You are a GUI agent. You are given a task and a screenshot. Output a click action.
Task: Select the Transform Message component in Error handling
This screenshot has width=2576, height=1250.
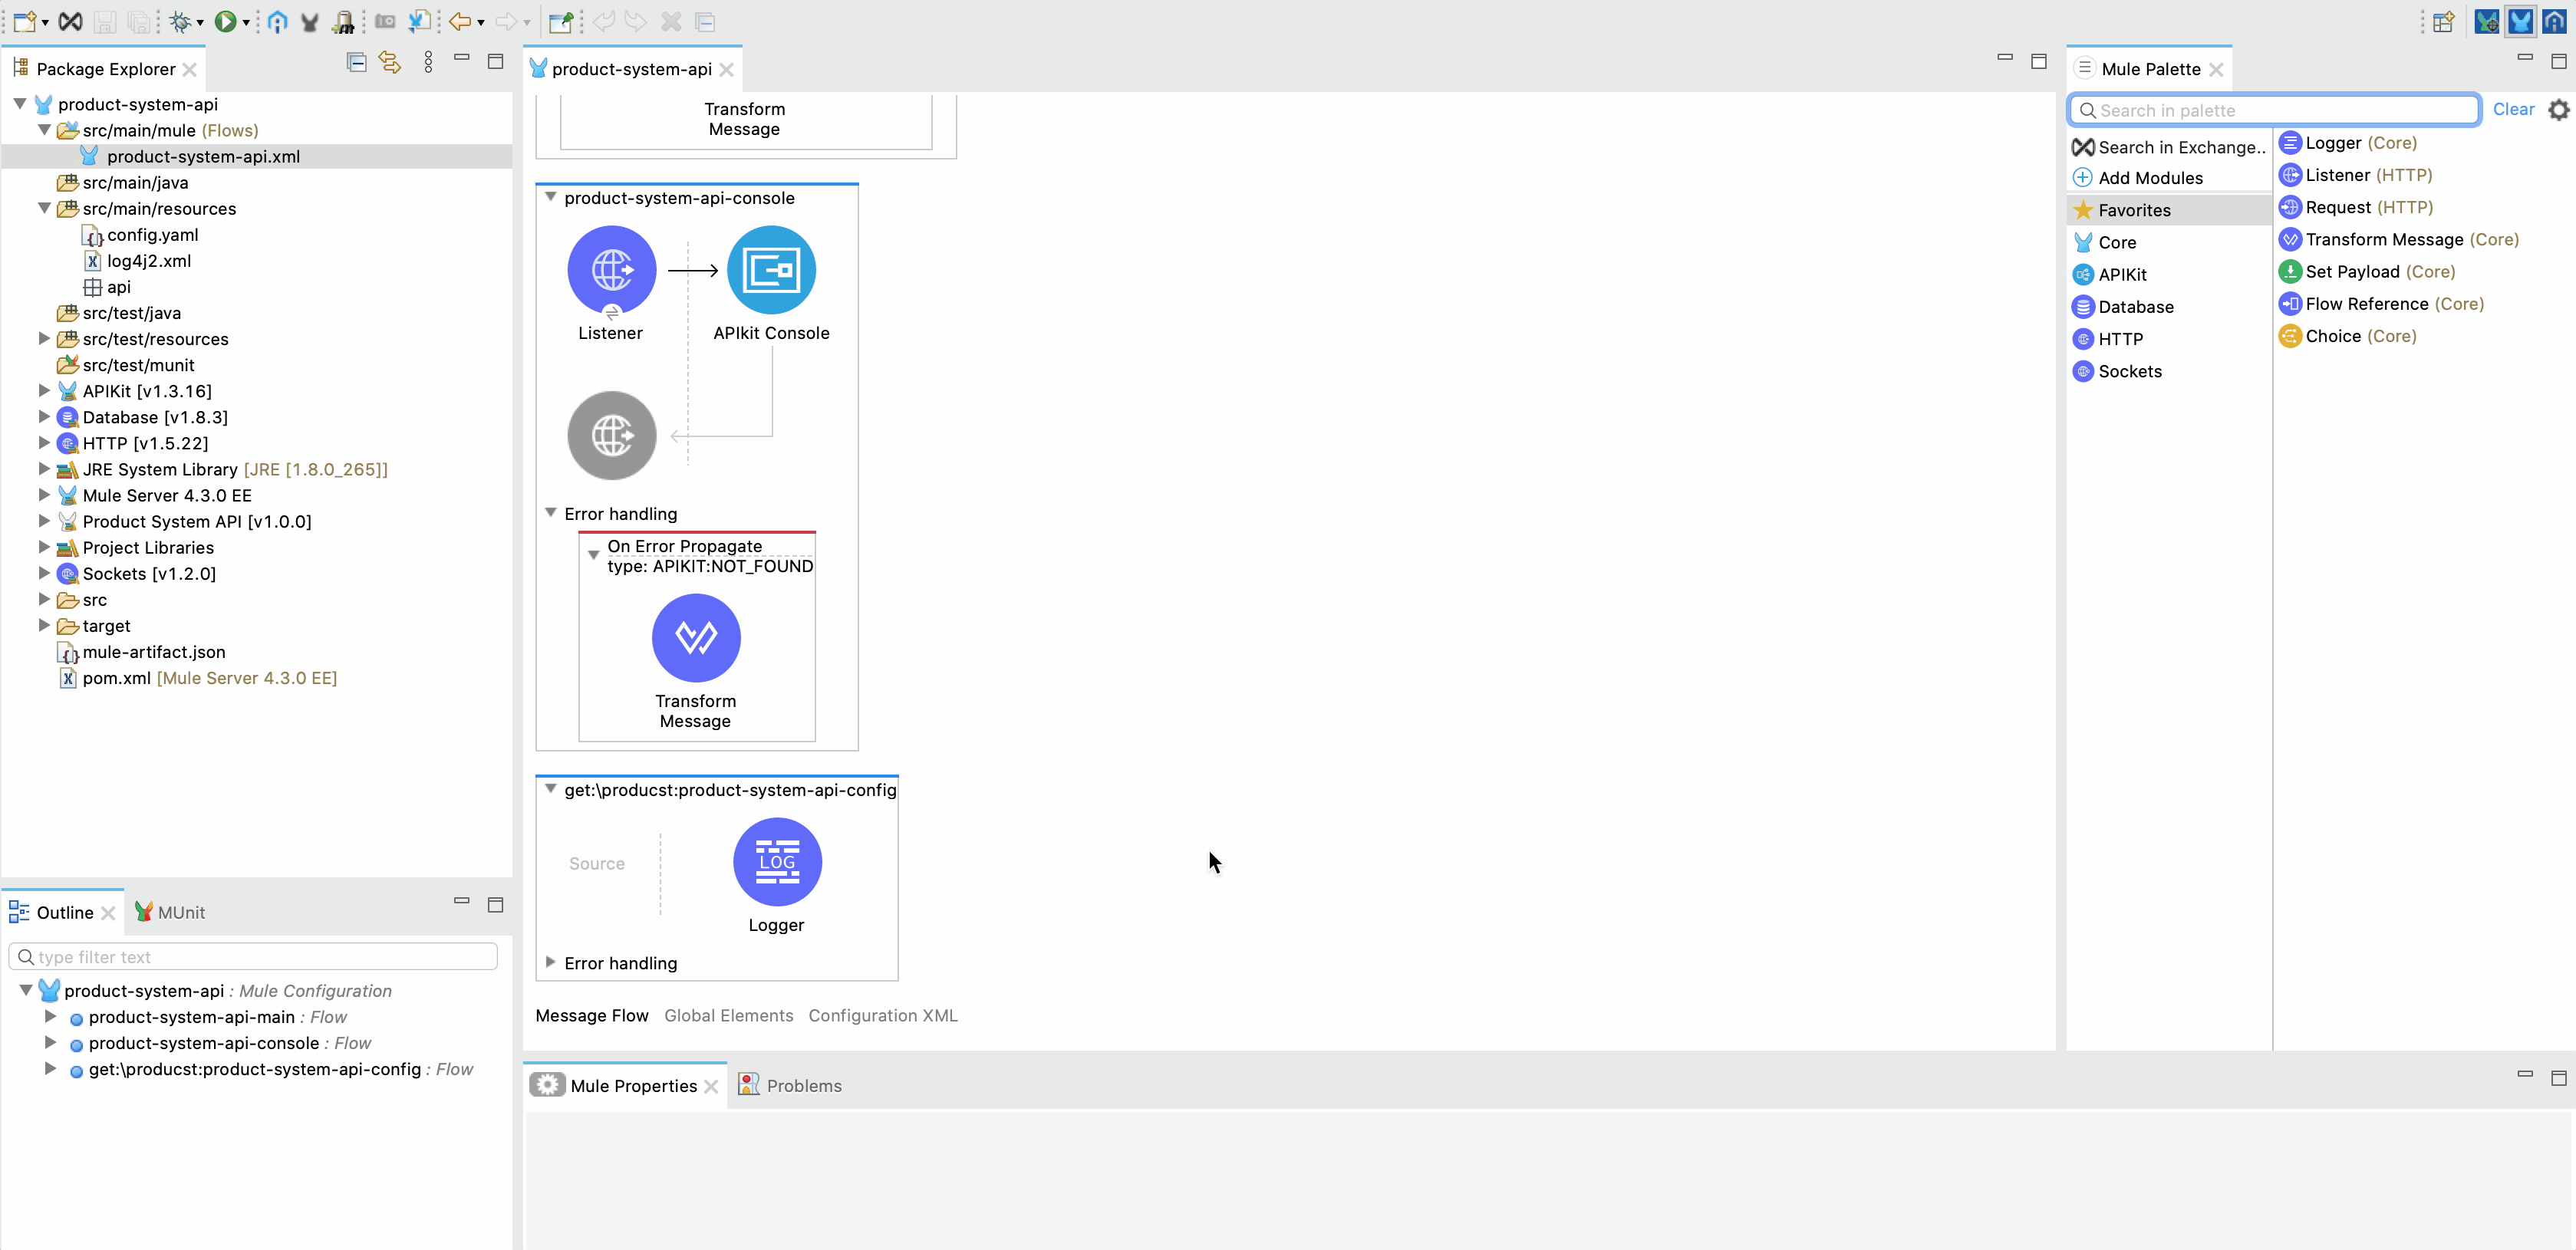coord(696,637)
